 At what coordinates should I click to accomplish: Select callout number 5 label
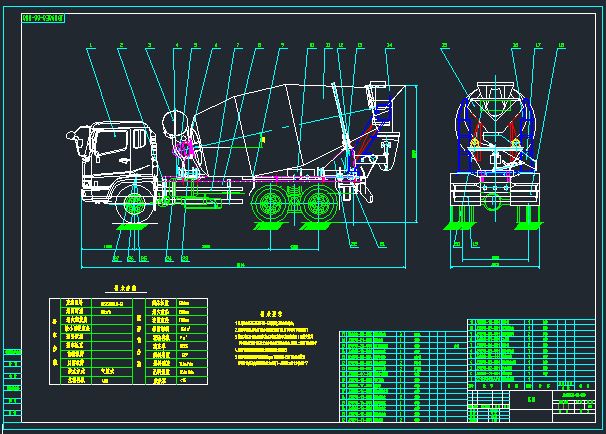(x=195, y=46)
